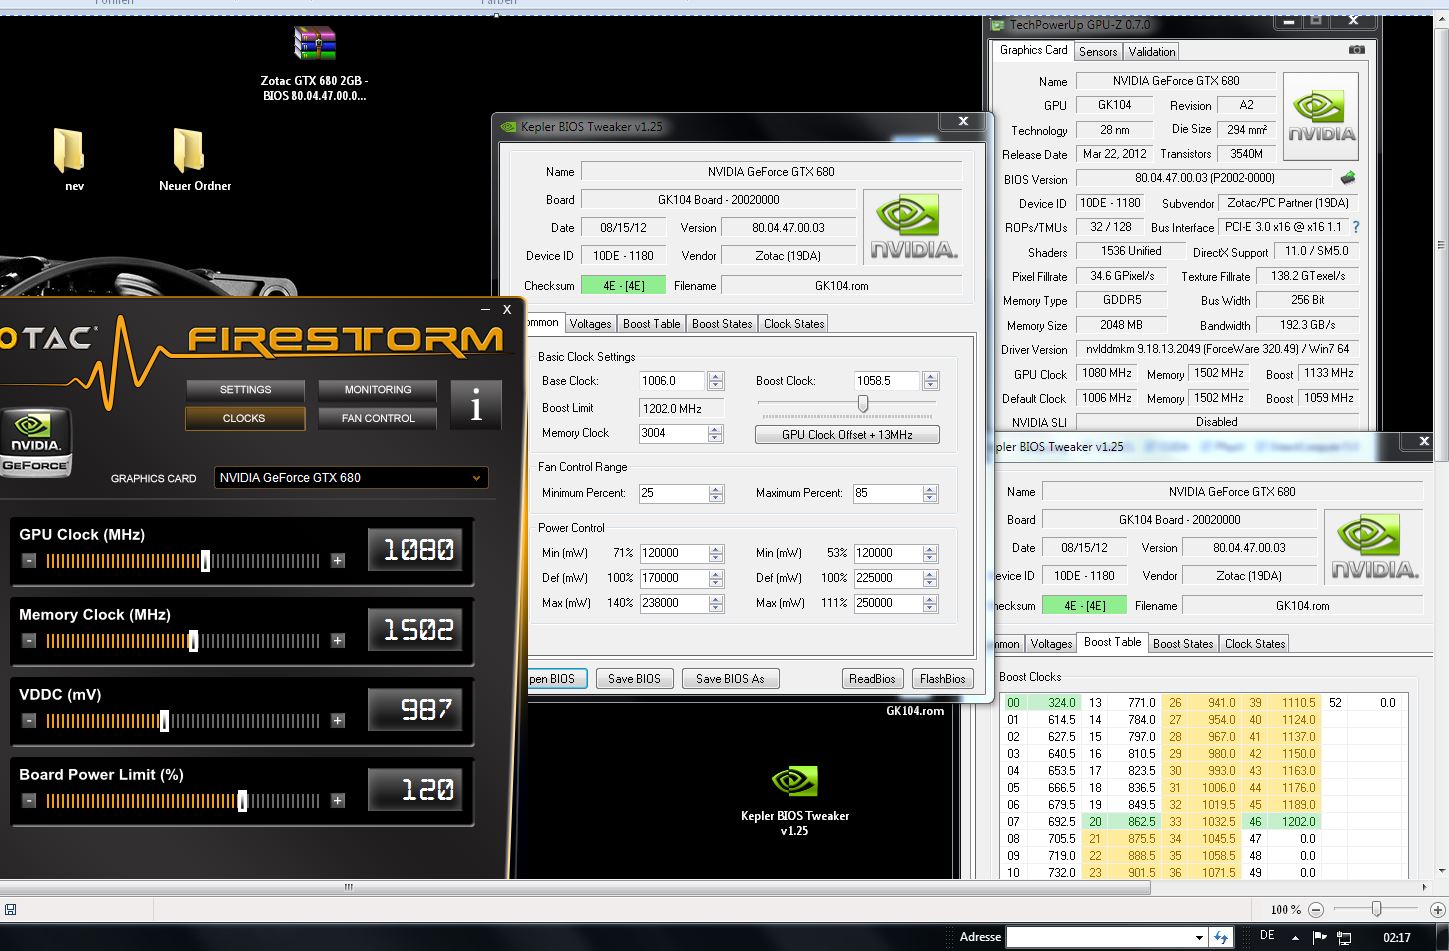Click the down spinner of the 250000 Max power field
The width and height of the screenshot is (1449, 951).
pos(930,608)
